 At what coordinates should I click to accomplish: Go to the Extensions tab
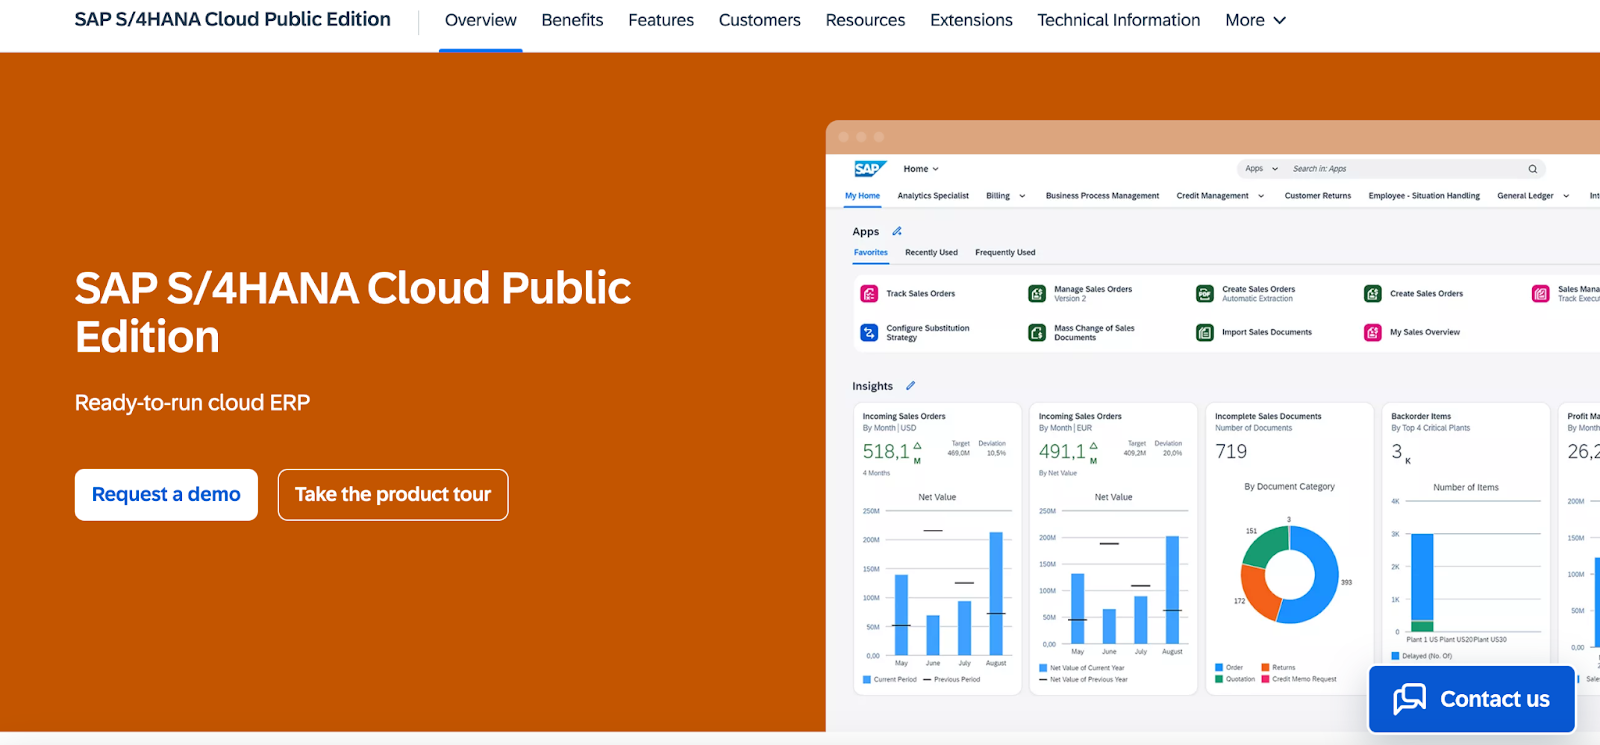pos(971,20)
